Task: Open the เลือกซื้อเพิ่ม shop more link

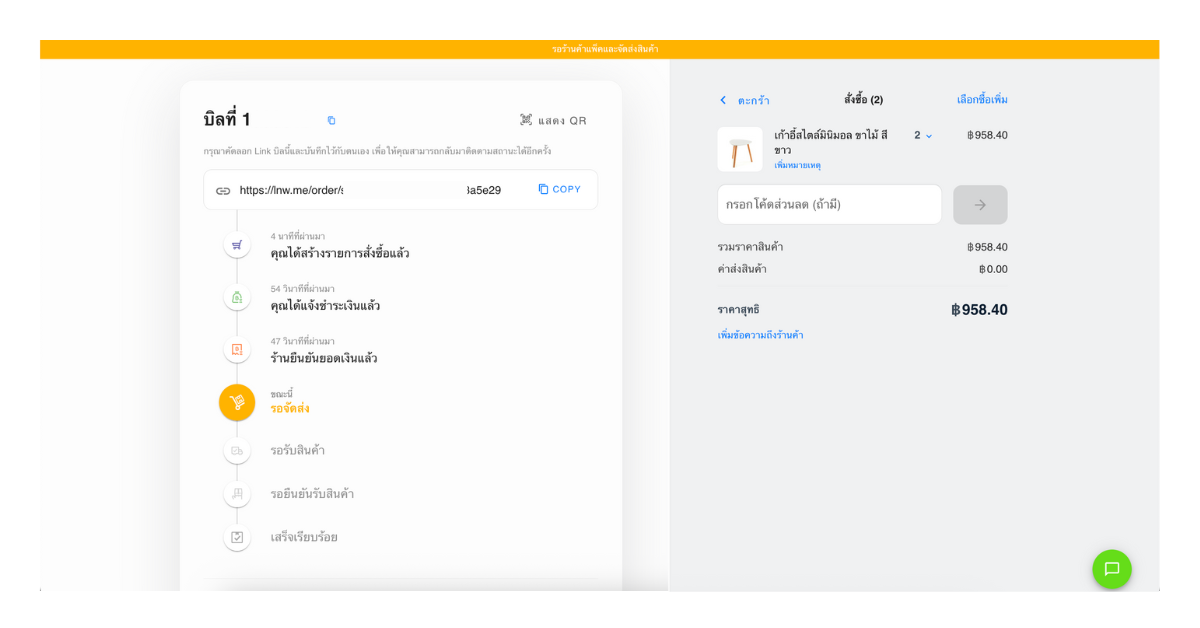Action: (x=981, y=100)
